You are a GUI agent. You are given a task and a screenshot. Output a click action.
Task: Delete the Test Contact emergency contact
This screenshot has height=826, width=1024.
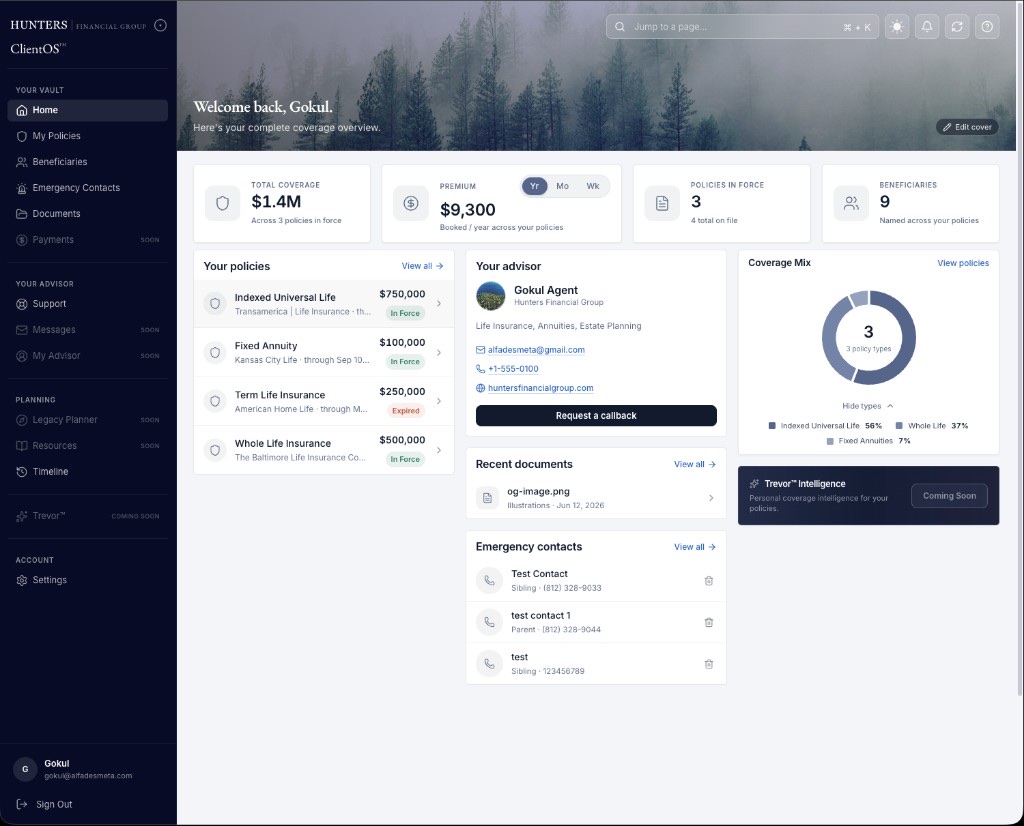point(709,580)
